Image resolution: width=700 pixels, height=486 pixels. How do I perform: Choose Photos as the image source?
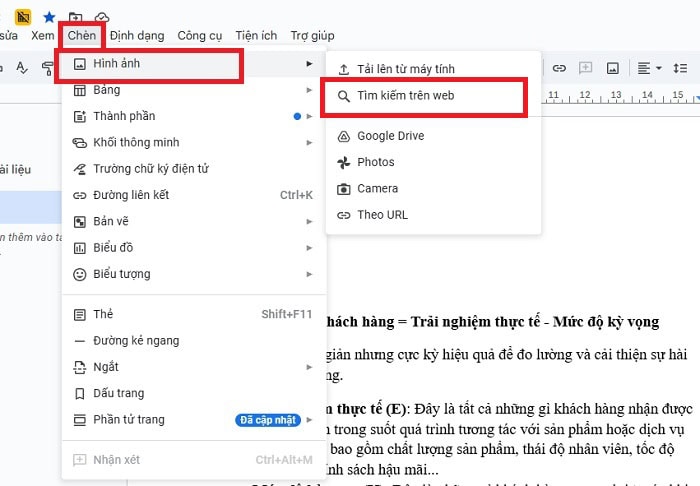pos(376,162)
